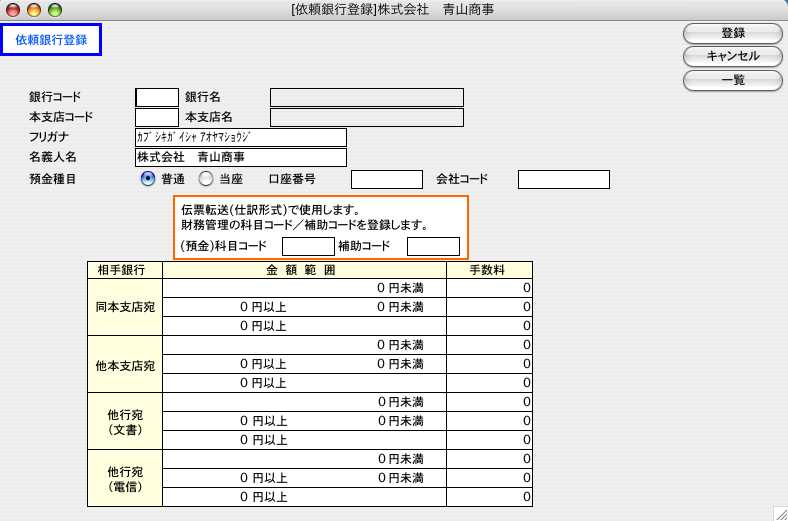Choose the 当座 deposit type radio button
Image resolution: width=788 pixels, height=521 pixels.
206,179
